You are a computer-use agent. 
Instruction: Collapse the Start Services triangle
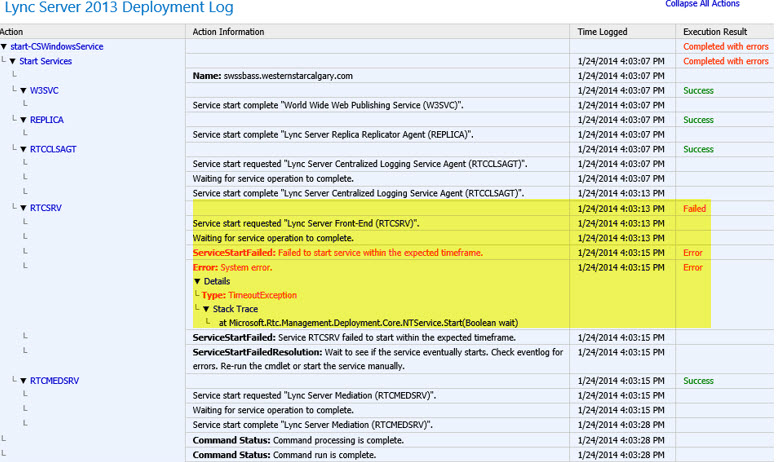click(13, 61)
